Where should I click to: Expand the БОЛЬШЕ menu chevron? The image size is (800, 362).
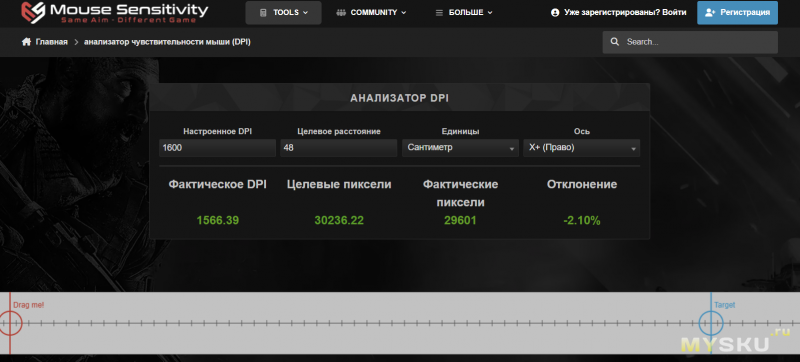490,13
